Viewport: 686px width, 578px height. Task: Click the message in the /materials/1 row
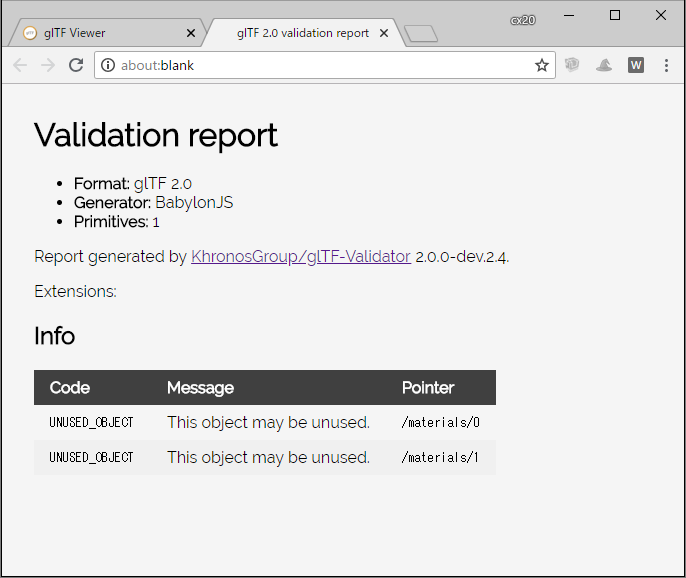269,457
